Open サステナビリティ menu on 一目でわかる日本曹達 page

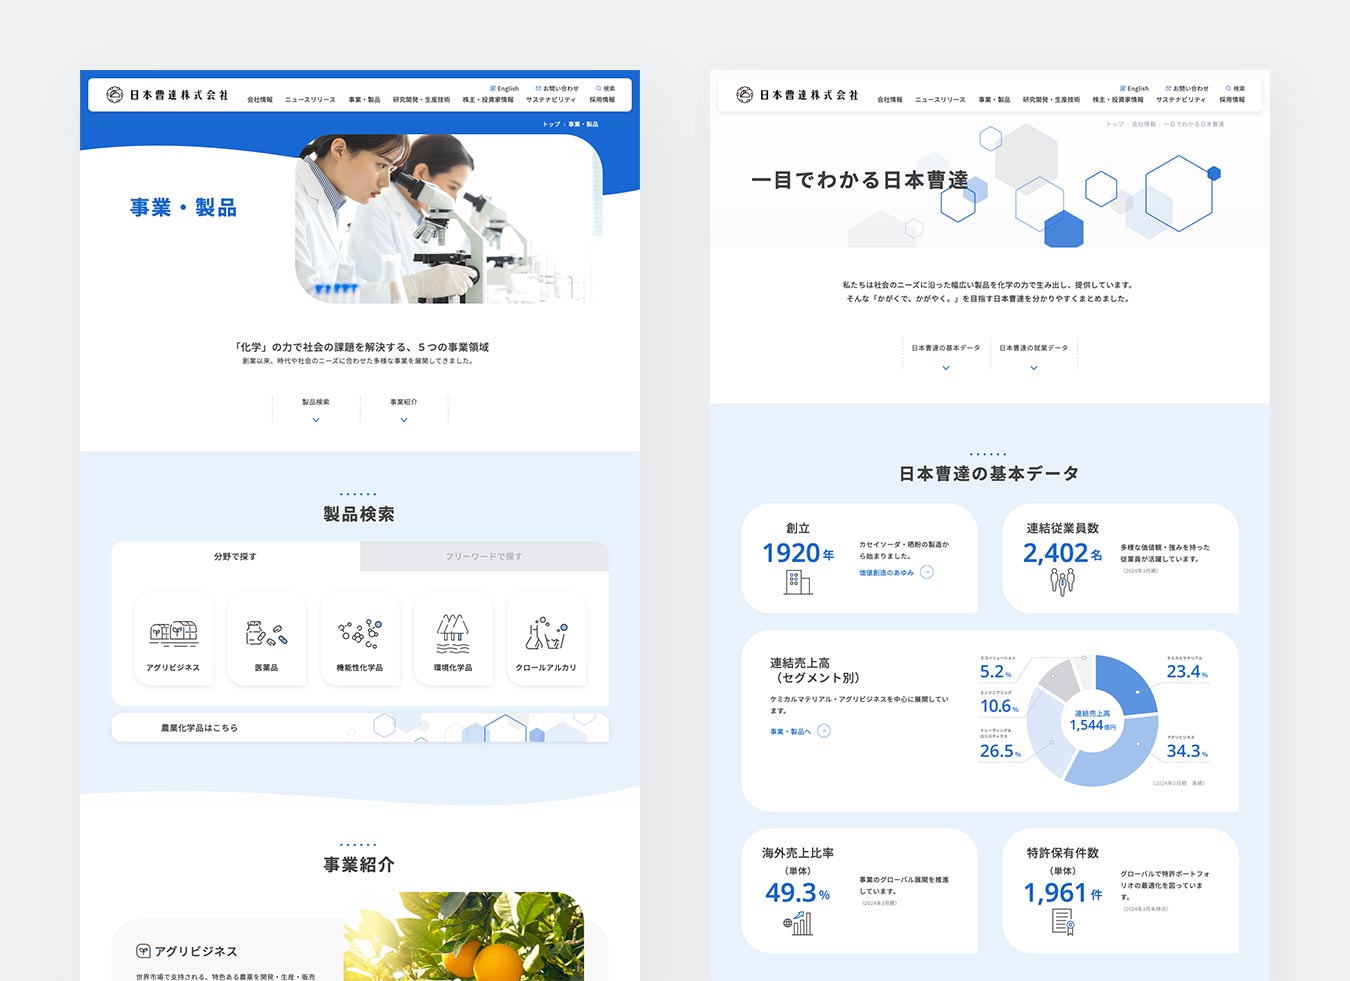coord(1181,100)
